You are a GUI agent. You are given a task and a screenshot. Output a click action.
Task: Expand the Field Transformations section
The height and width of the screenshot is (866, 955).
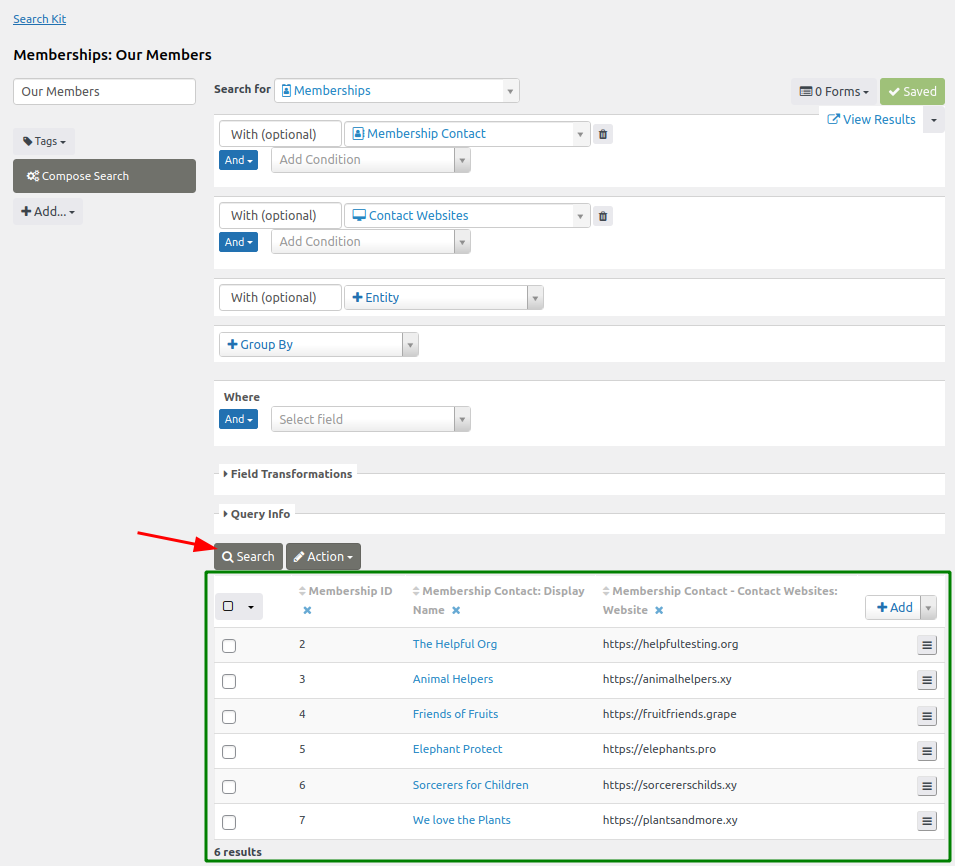[288, 474]
